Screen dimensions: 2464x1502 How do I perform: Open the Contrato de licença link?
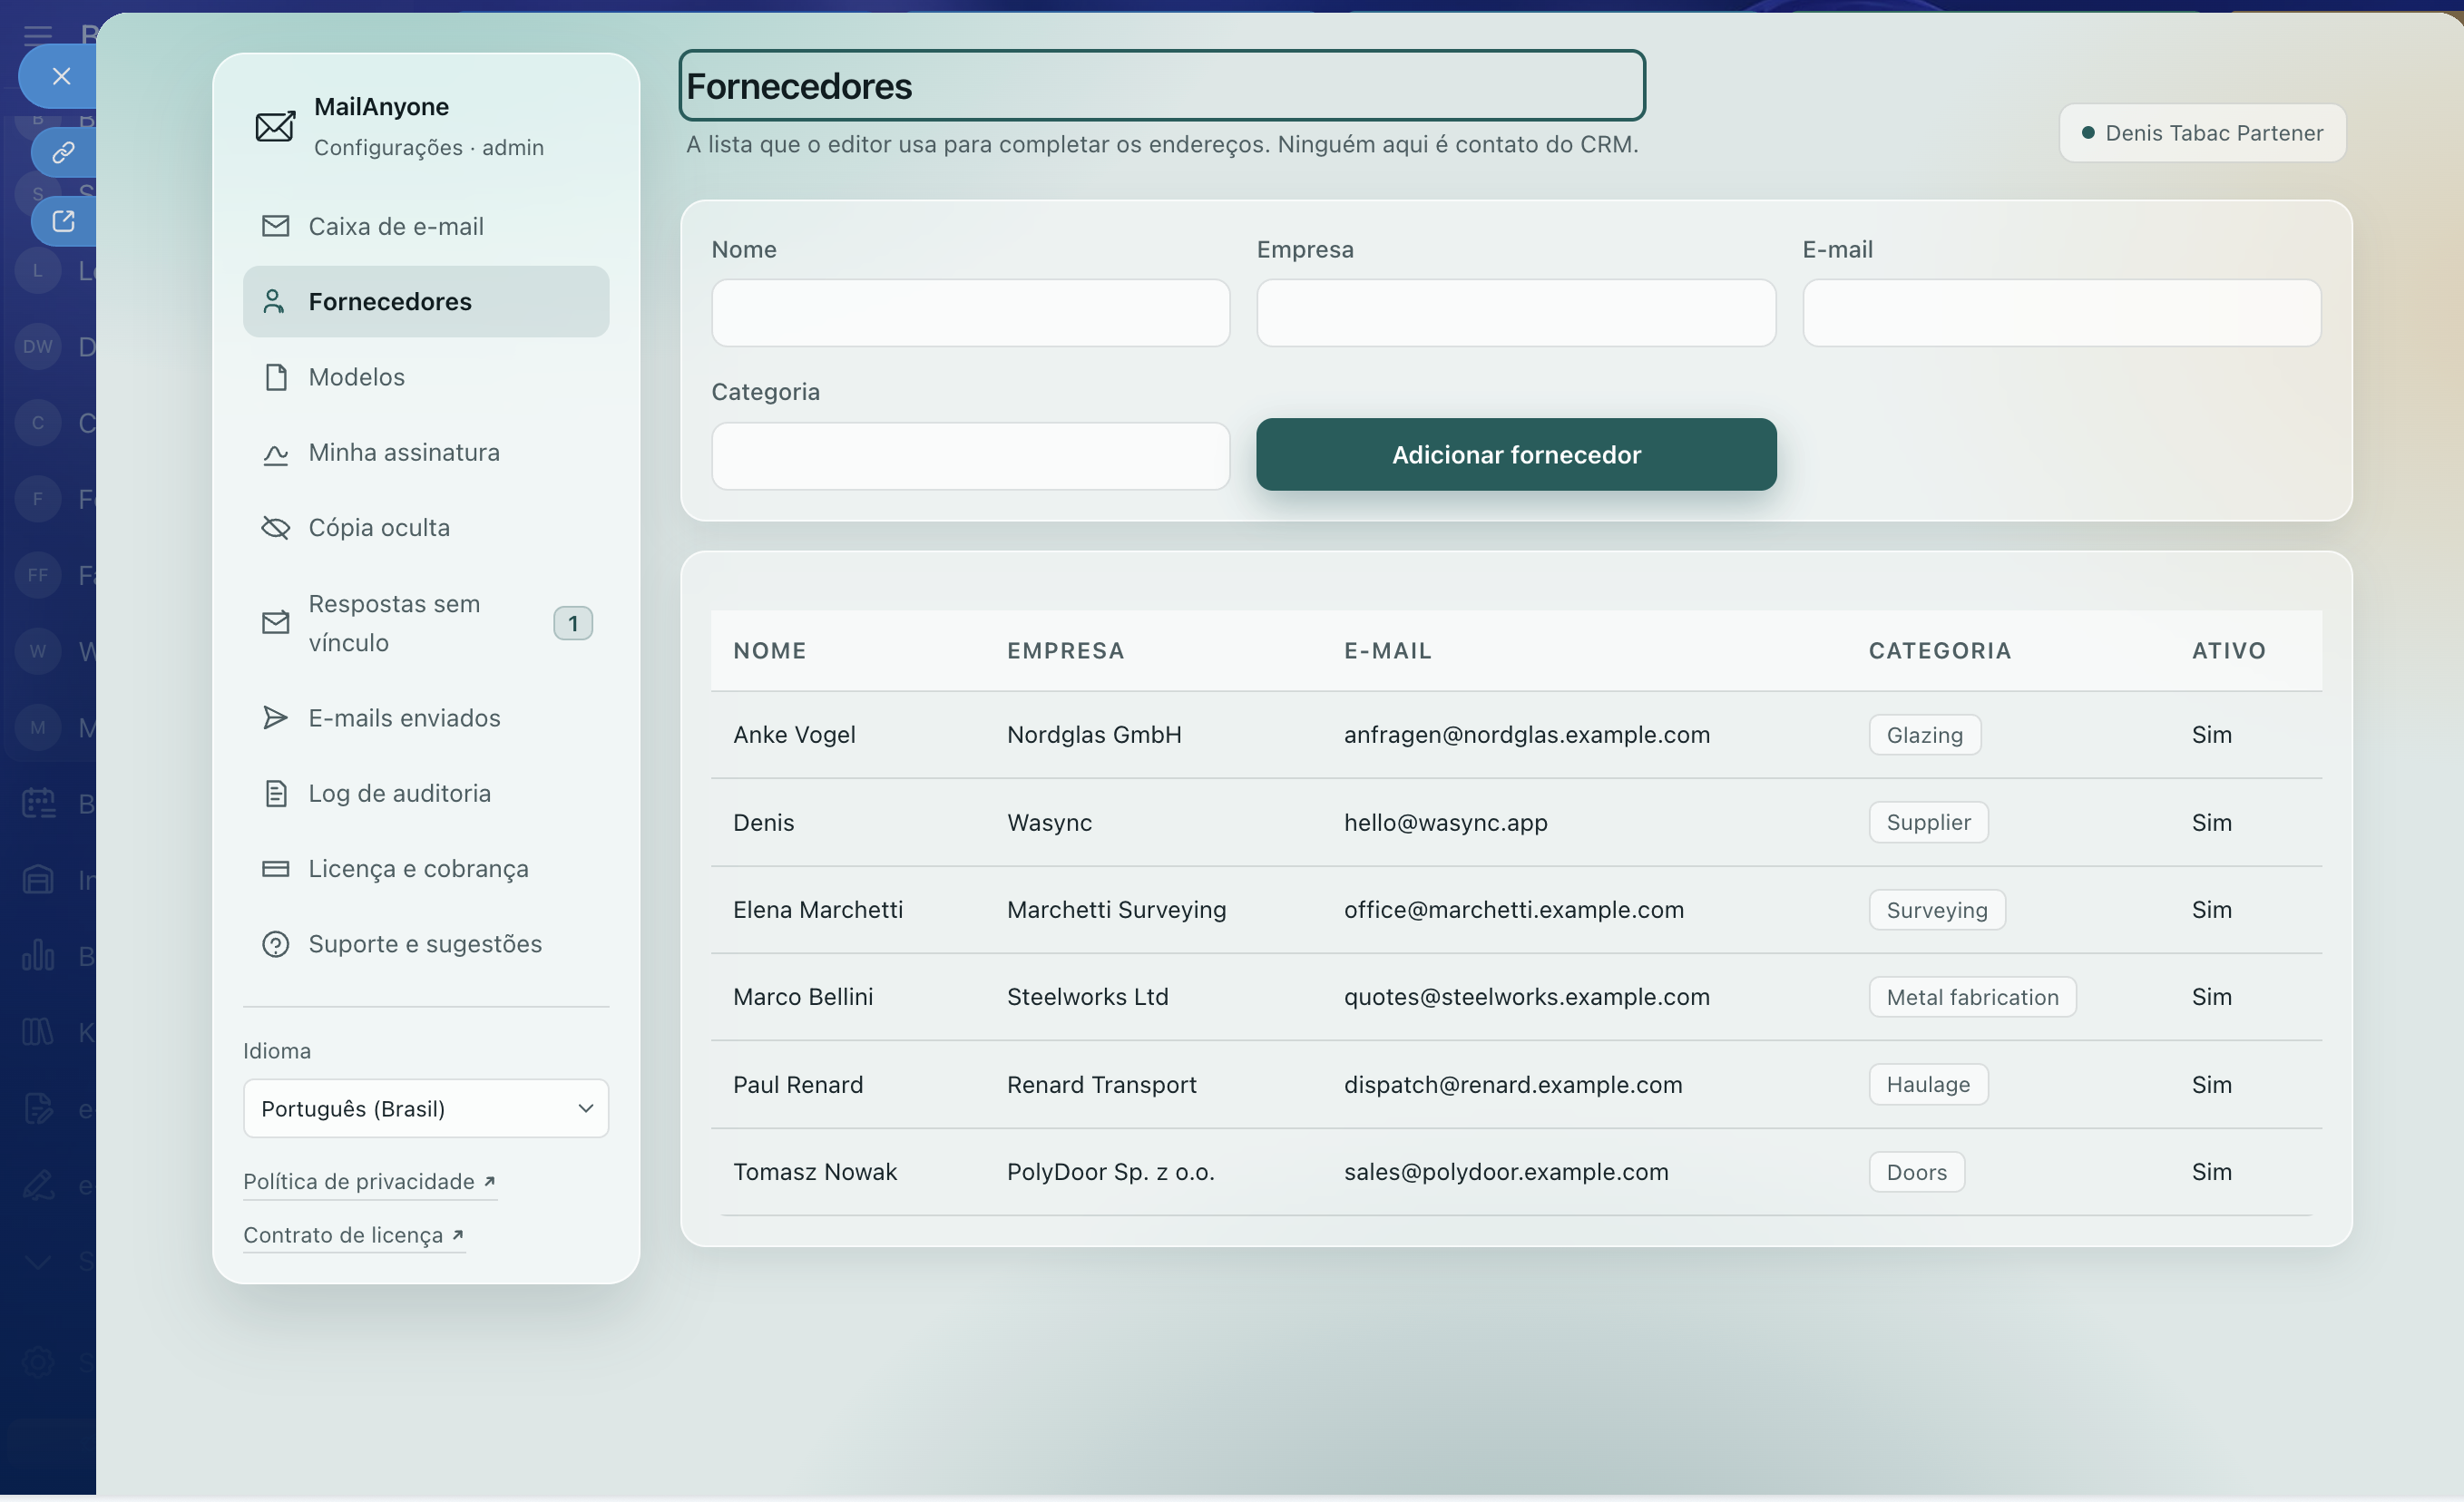click(354, 1235)
